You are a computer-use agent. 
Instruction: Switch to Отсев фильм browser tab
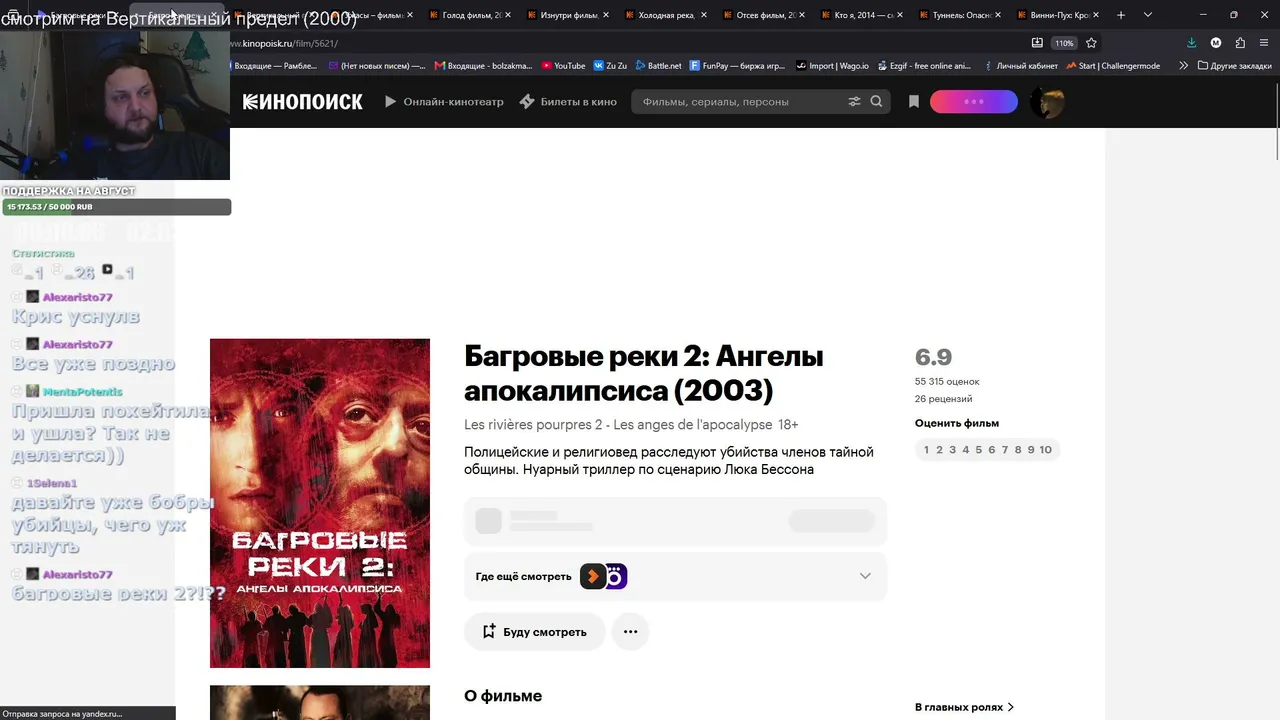(x=764, y=15)
